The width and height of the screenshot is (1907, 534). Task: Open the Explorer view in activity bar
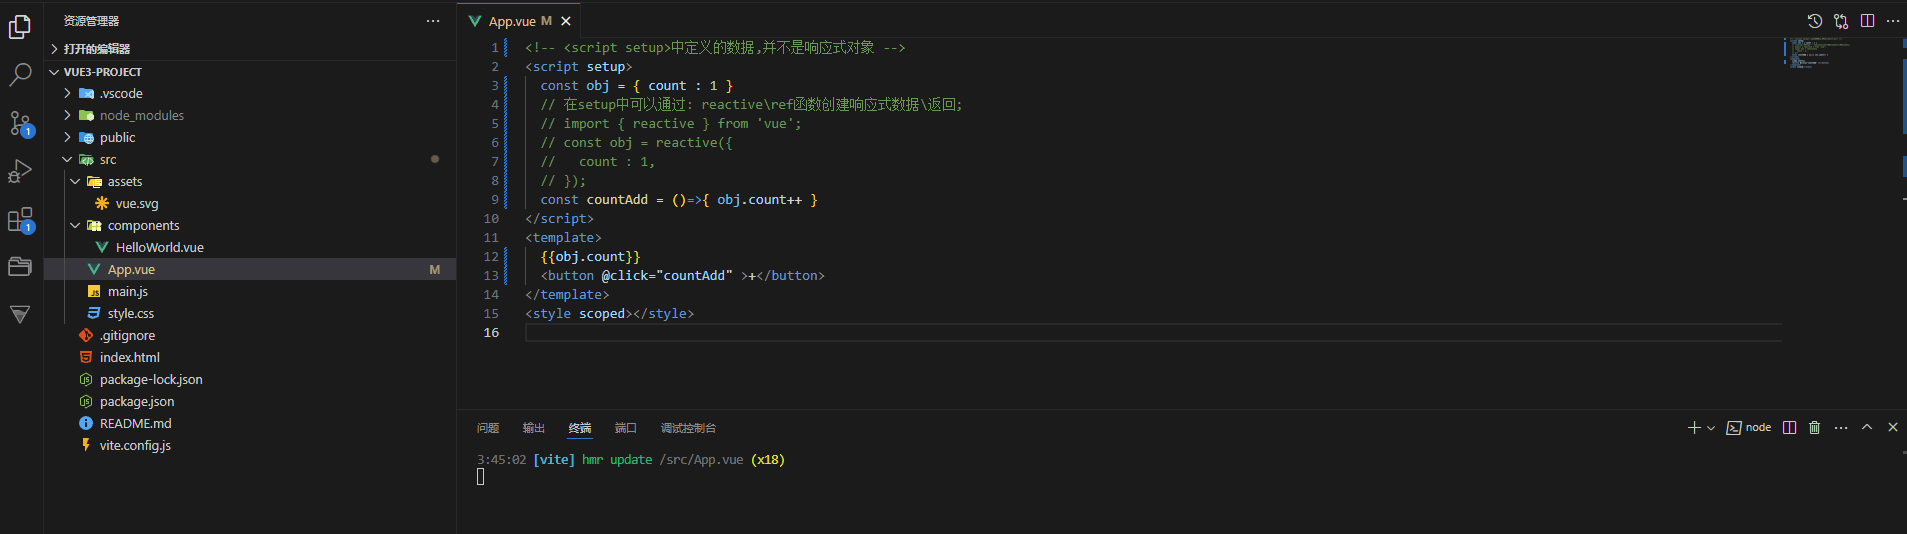click(20, 27)
